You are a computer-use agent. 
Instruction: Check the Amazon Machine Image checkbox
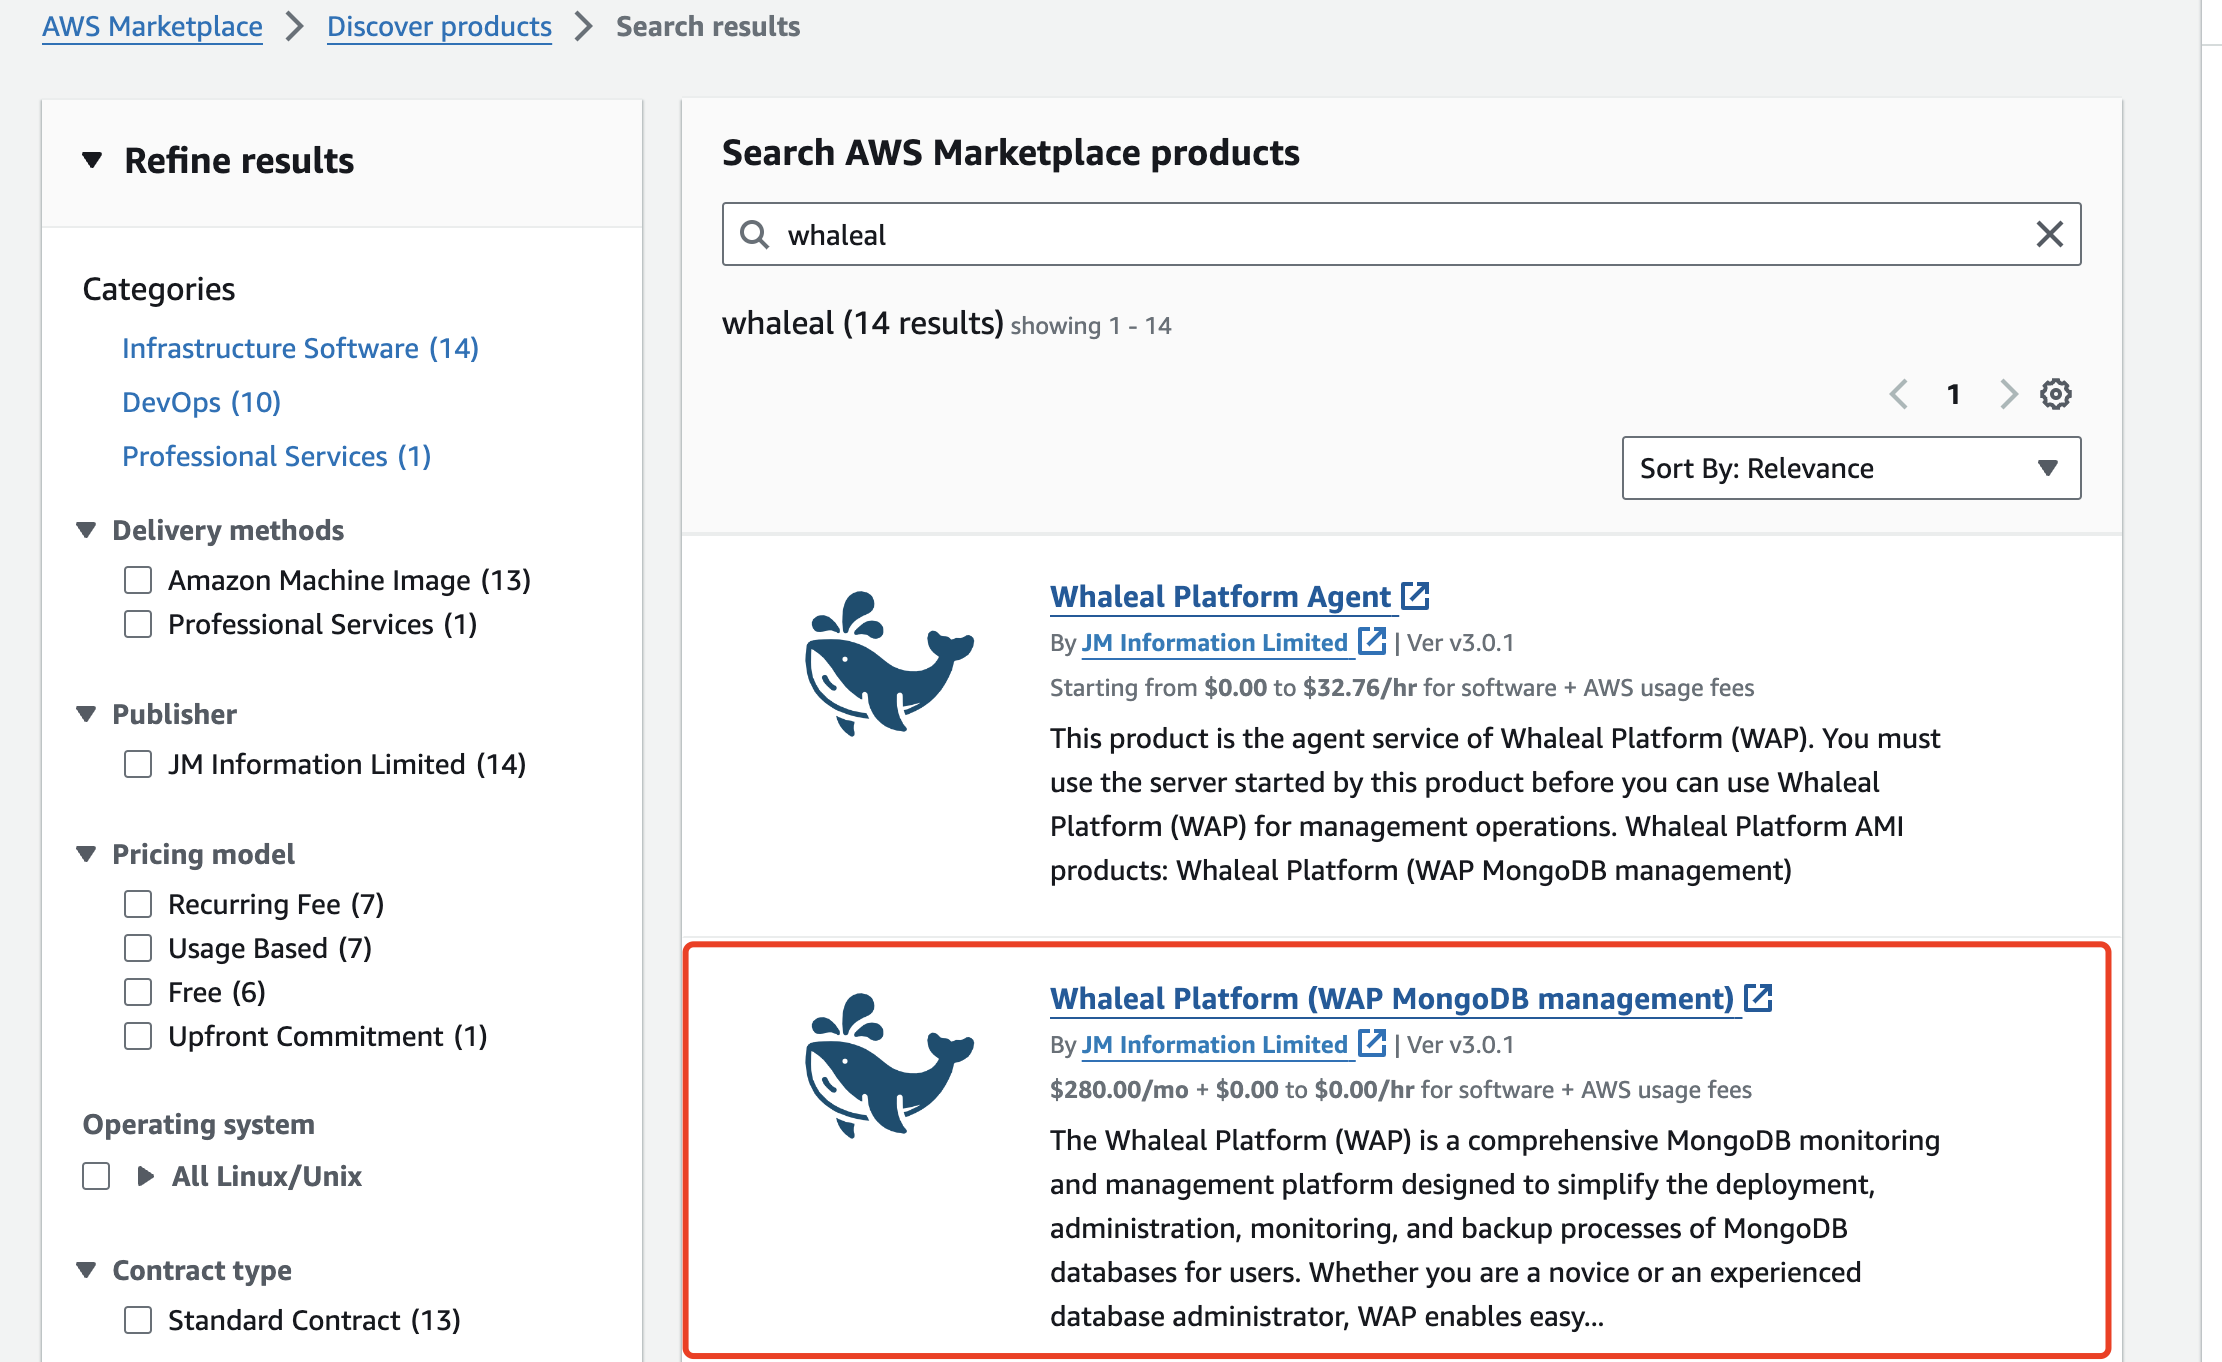click(x=138, y=580)
